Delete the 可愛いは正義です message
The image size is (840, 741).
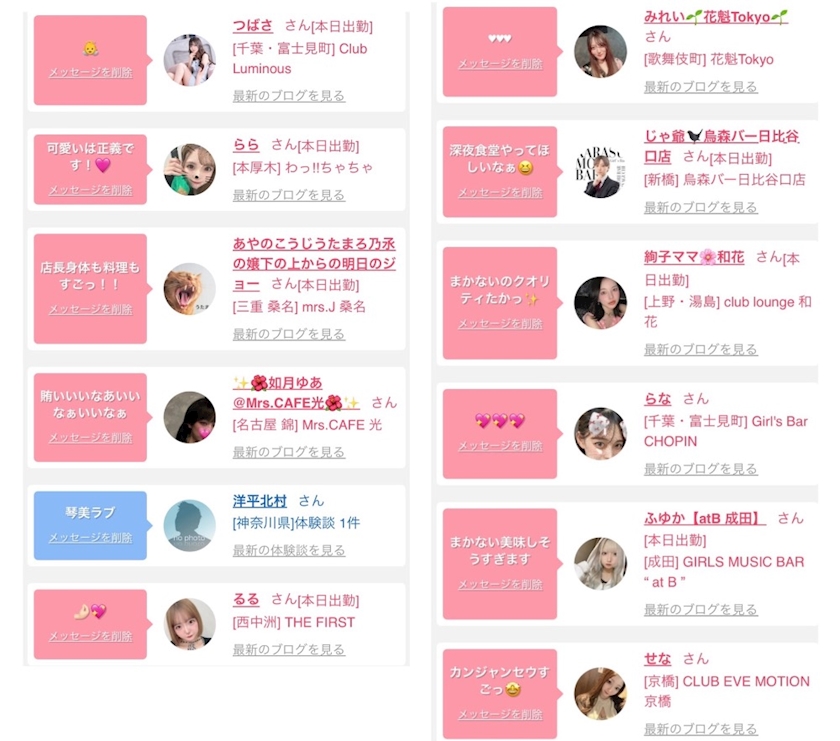coord(91,190)
